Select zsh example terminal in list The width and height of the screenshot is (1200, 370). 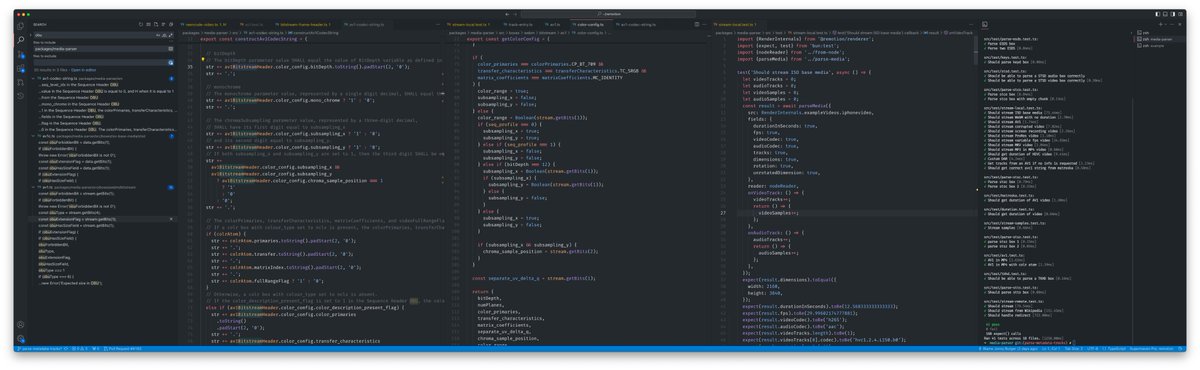coord(1160,46)
